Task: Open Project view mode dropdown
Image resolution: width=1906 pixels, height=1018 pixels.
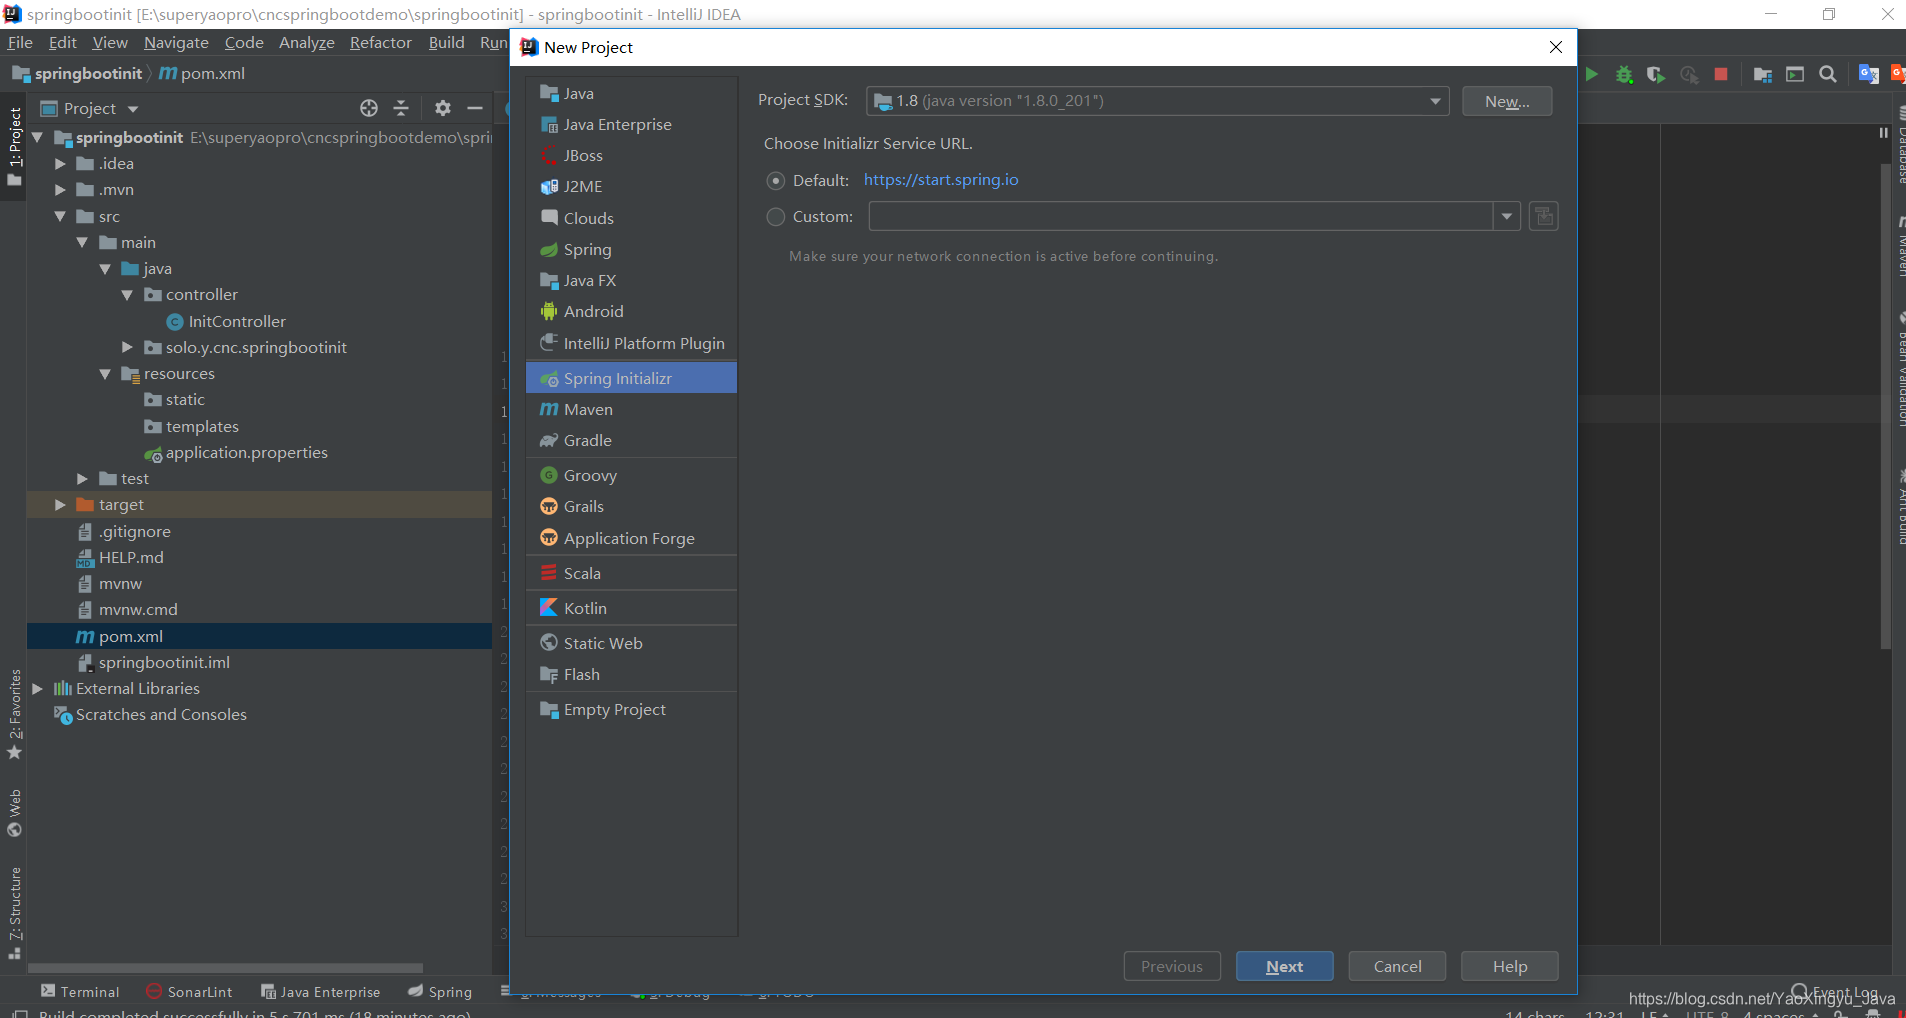Action: [133, 109]
